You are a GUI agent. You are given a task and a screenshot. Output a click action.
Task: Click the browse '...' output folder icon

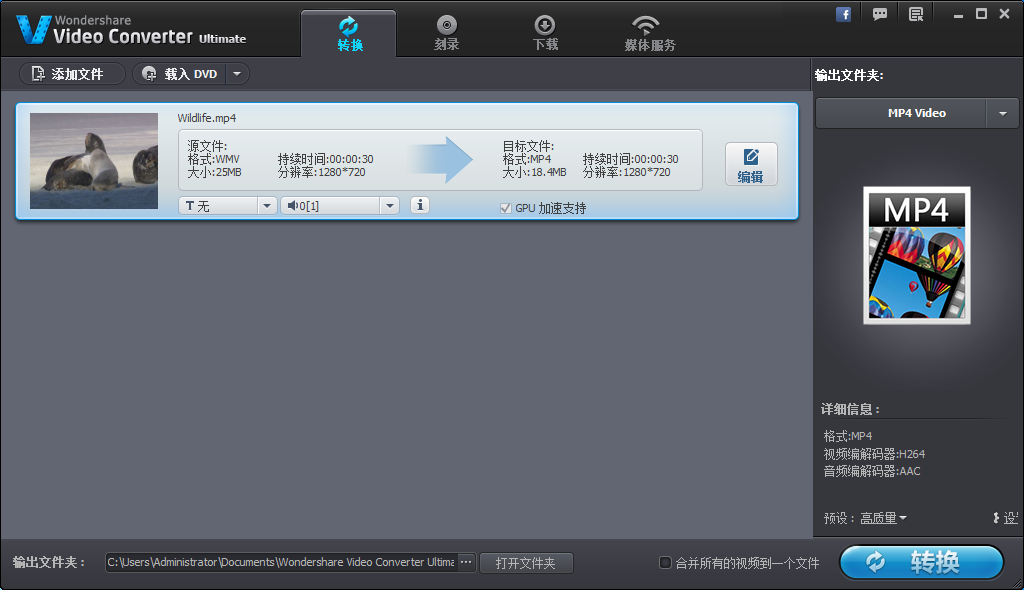[x=466, y=563]
